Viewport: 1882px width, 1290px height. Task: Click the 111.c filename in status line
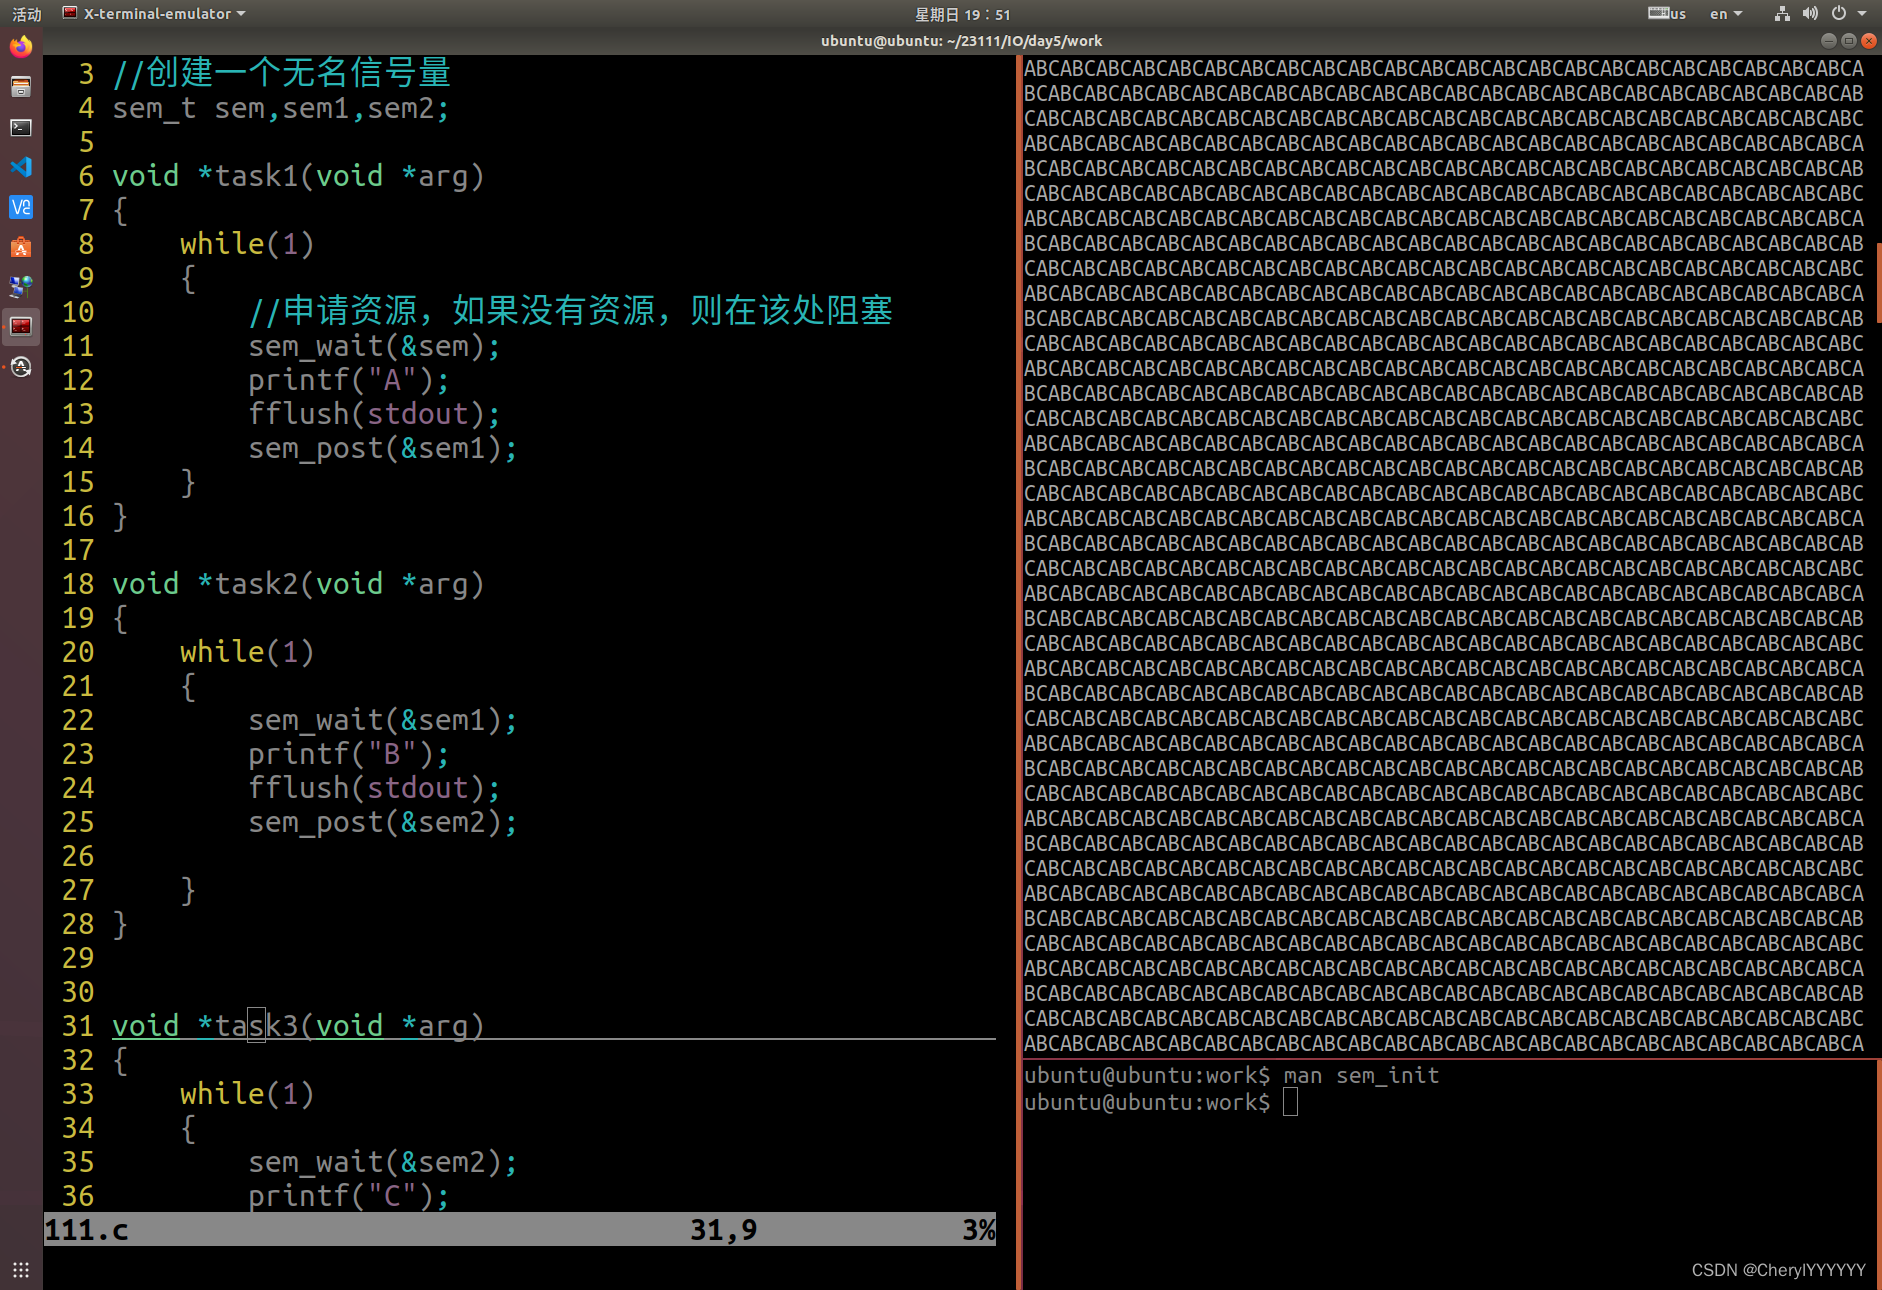[87, 1229]
